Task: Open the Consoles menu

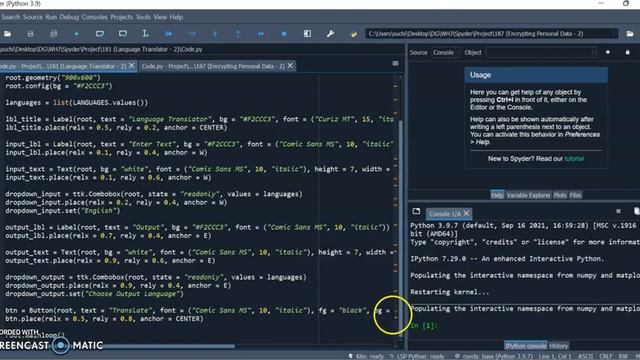Action: click(95, 17)
